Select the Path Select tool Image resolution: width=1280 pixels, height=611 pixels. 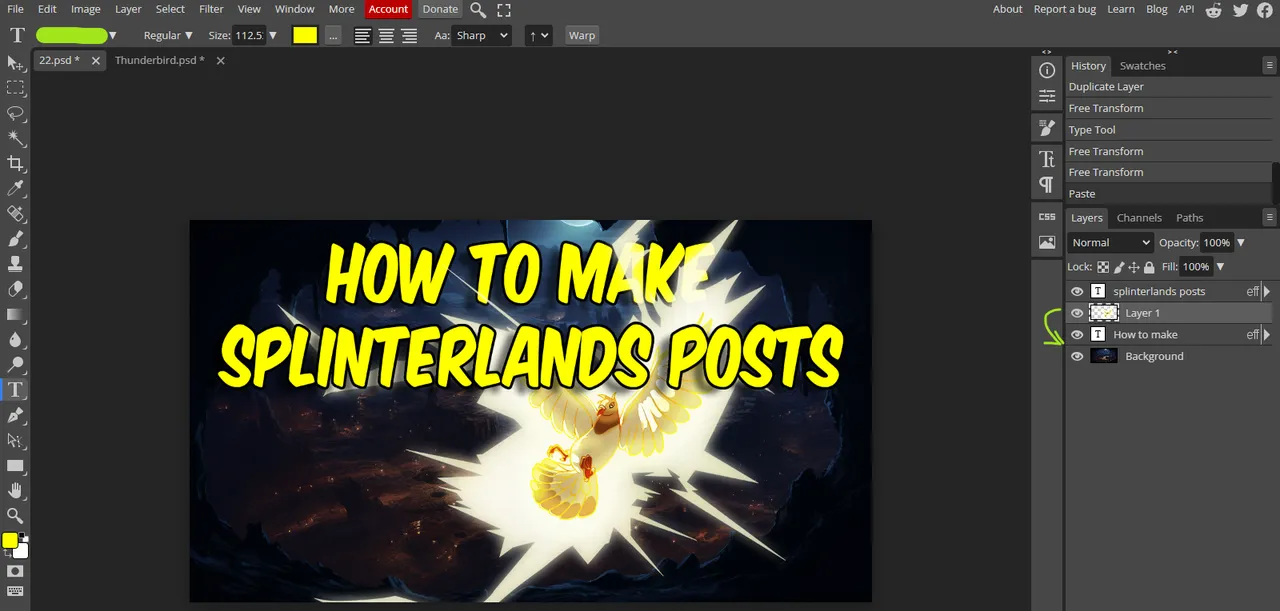[x=15, y=440]
